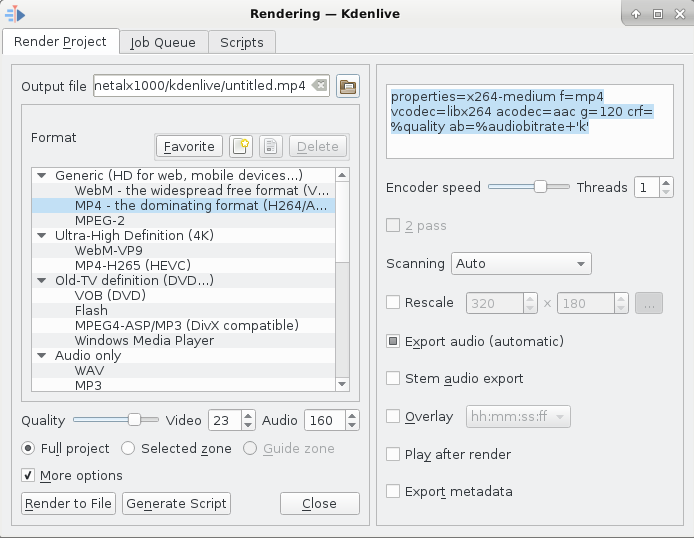Click the Output file path field
The height and width of the screenshot is (538, 694).
[211, 85]
